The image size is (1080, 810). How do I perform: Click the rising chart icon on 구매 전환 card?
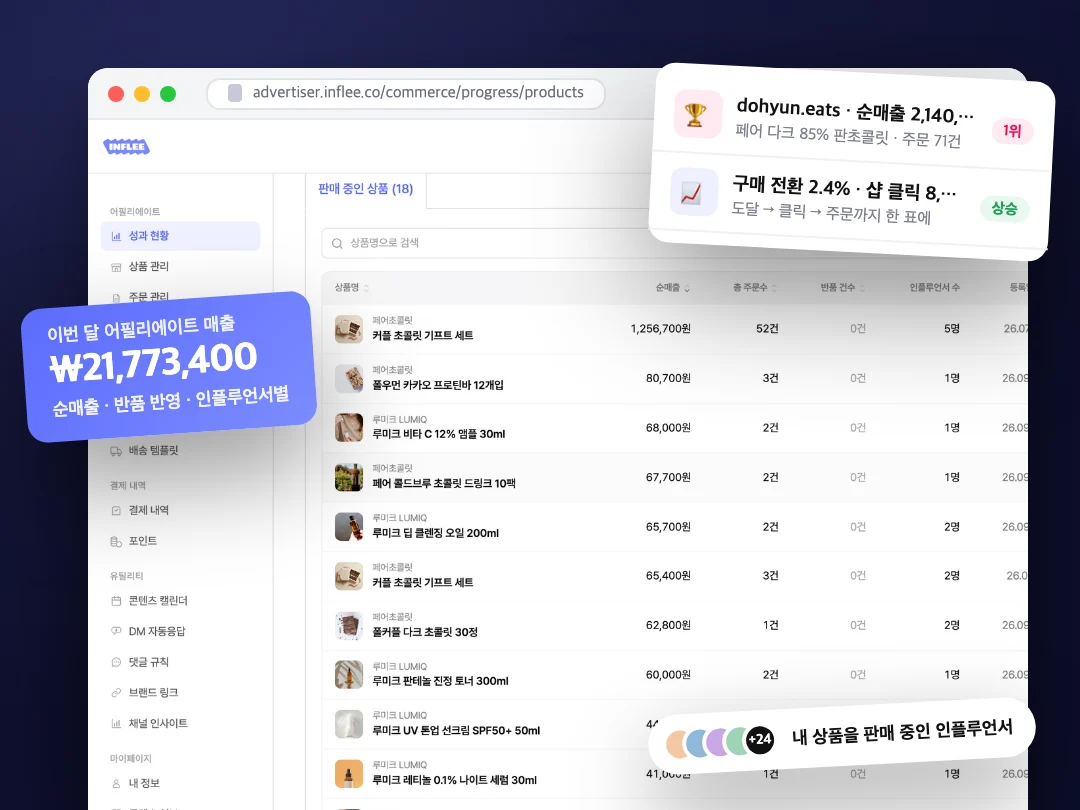693,193
